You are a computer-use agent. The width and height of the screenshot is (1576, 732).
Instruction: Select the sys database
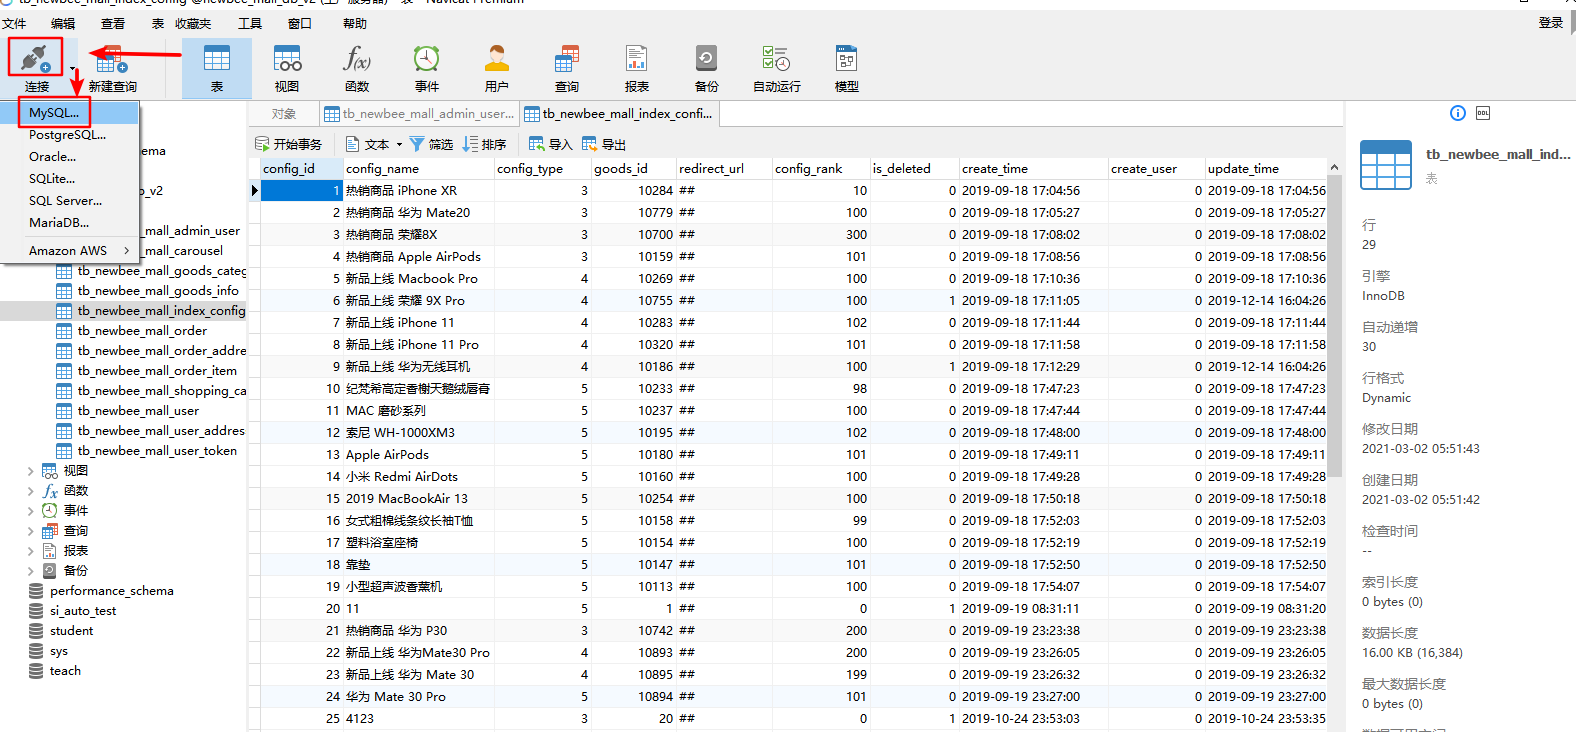coord(59,651)
